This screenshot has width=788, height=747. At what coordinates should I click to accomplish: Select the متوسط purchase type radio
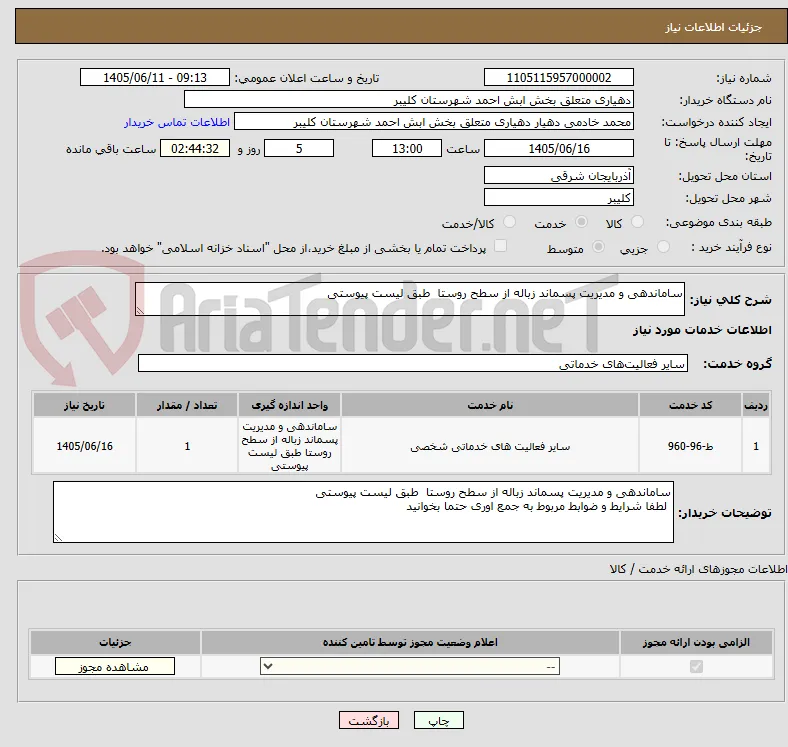[x=598, y=247]
